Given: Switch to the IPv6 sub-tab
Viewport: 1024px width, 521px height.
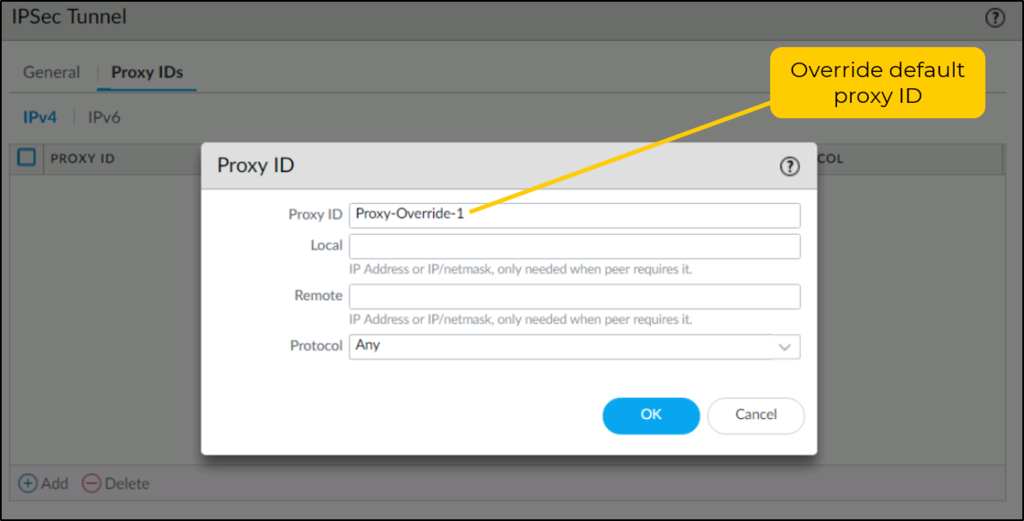Looking at the screenshot, I should pos(104,118).
